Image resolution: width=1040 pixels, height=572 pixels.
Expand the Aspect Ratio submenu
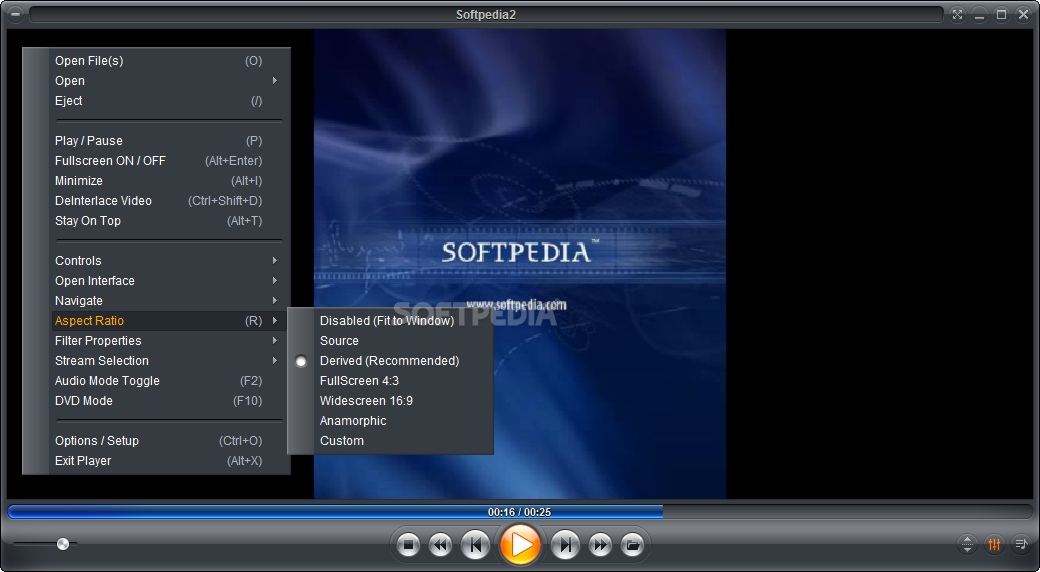(x=169, y=321)
